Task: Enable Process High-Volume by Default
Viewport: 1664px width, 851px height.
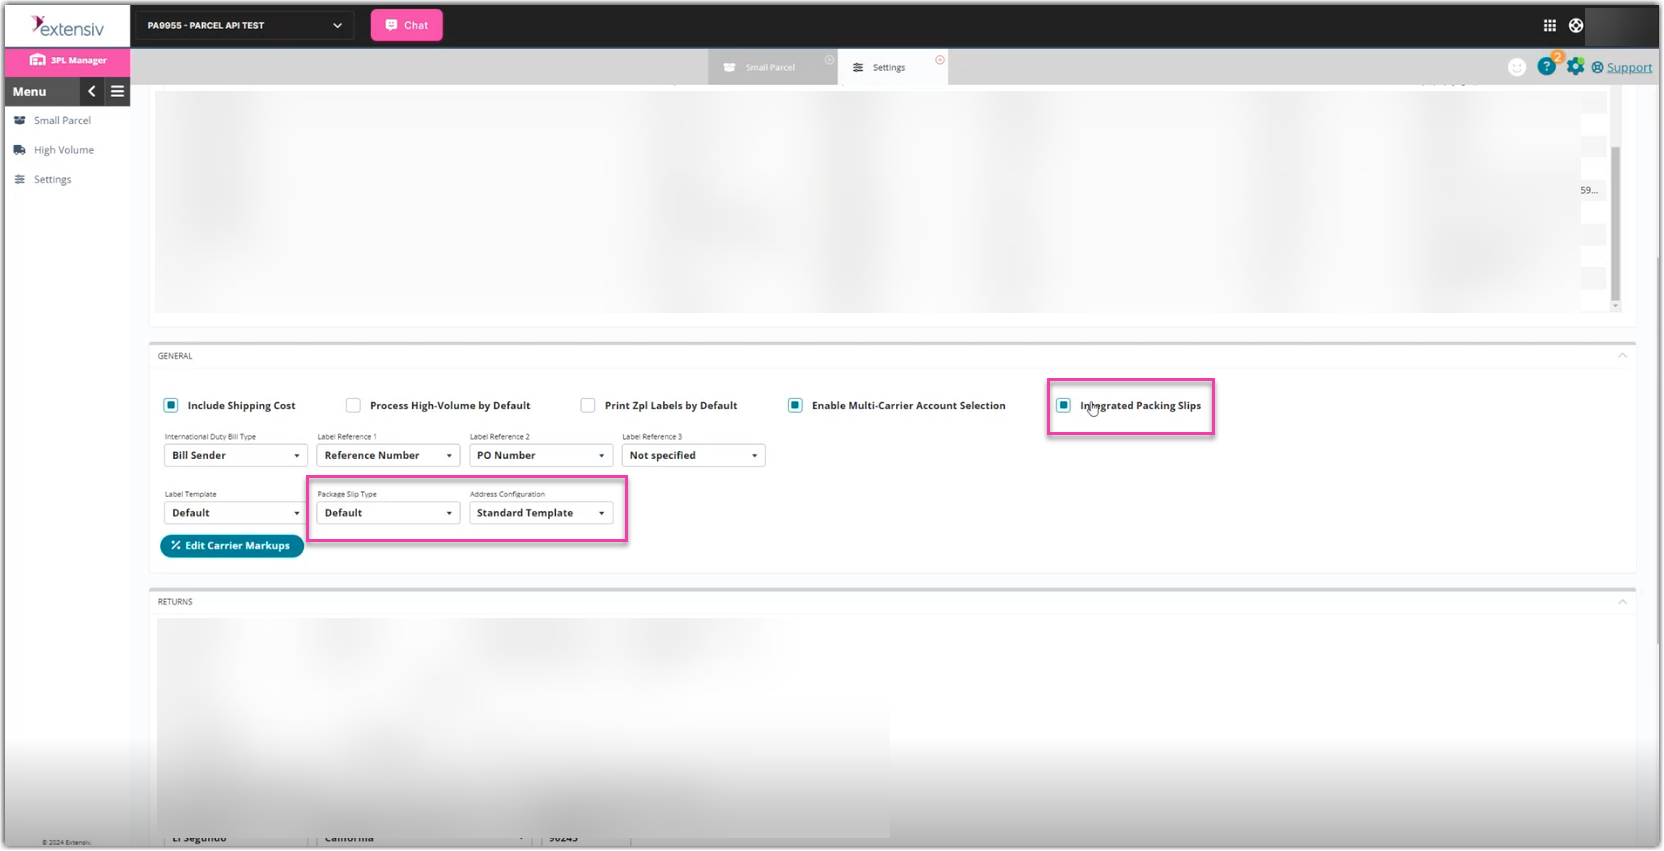Action: 353,405
